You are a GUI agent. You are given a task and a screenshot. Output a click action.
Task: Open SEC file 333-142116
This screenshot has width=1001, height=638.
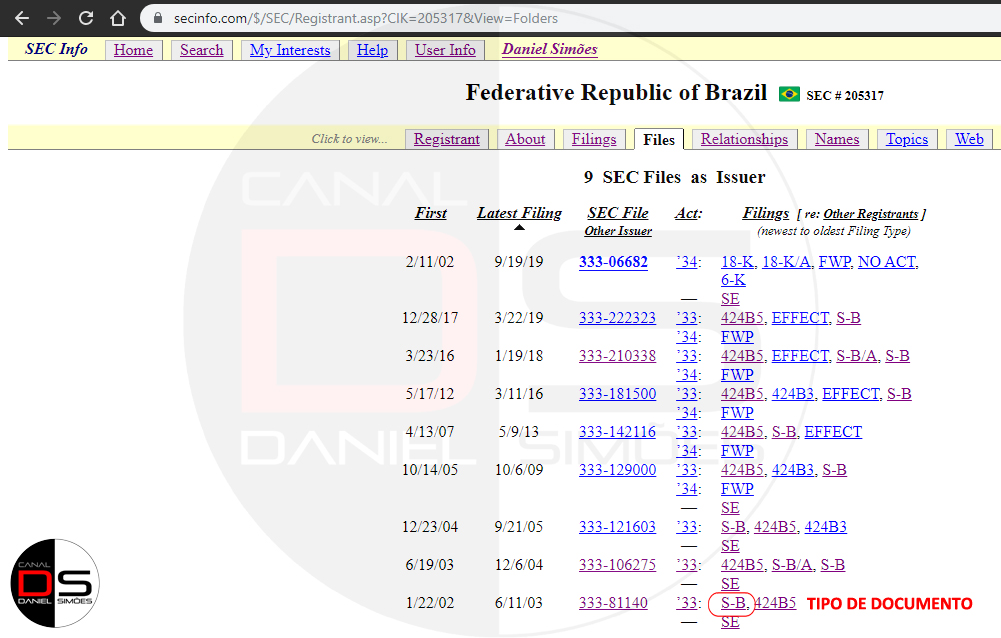point(617,432)
